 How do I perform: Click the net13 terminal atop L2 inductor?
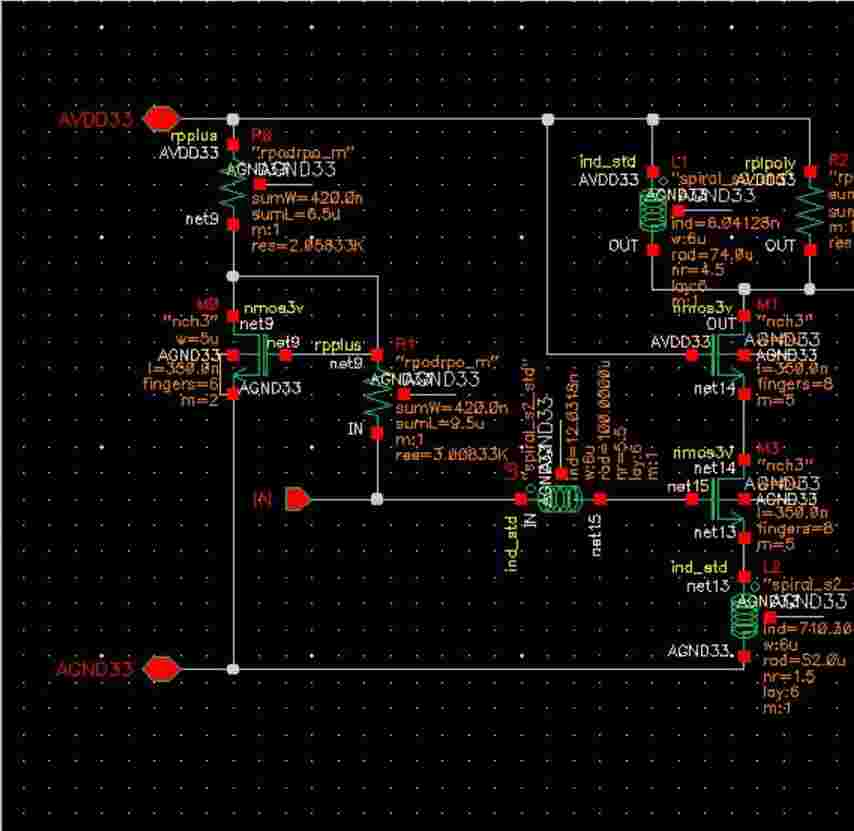point(744,576)
